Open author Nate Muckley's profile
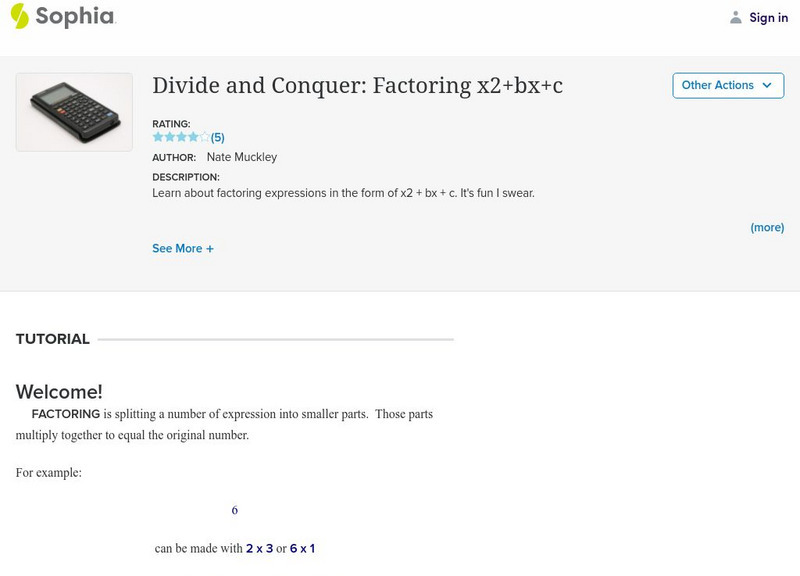 241,157
